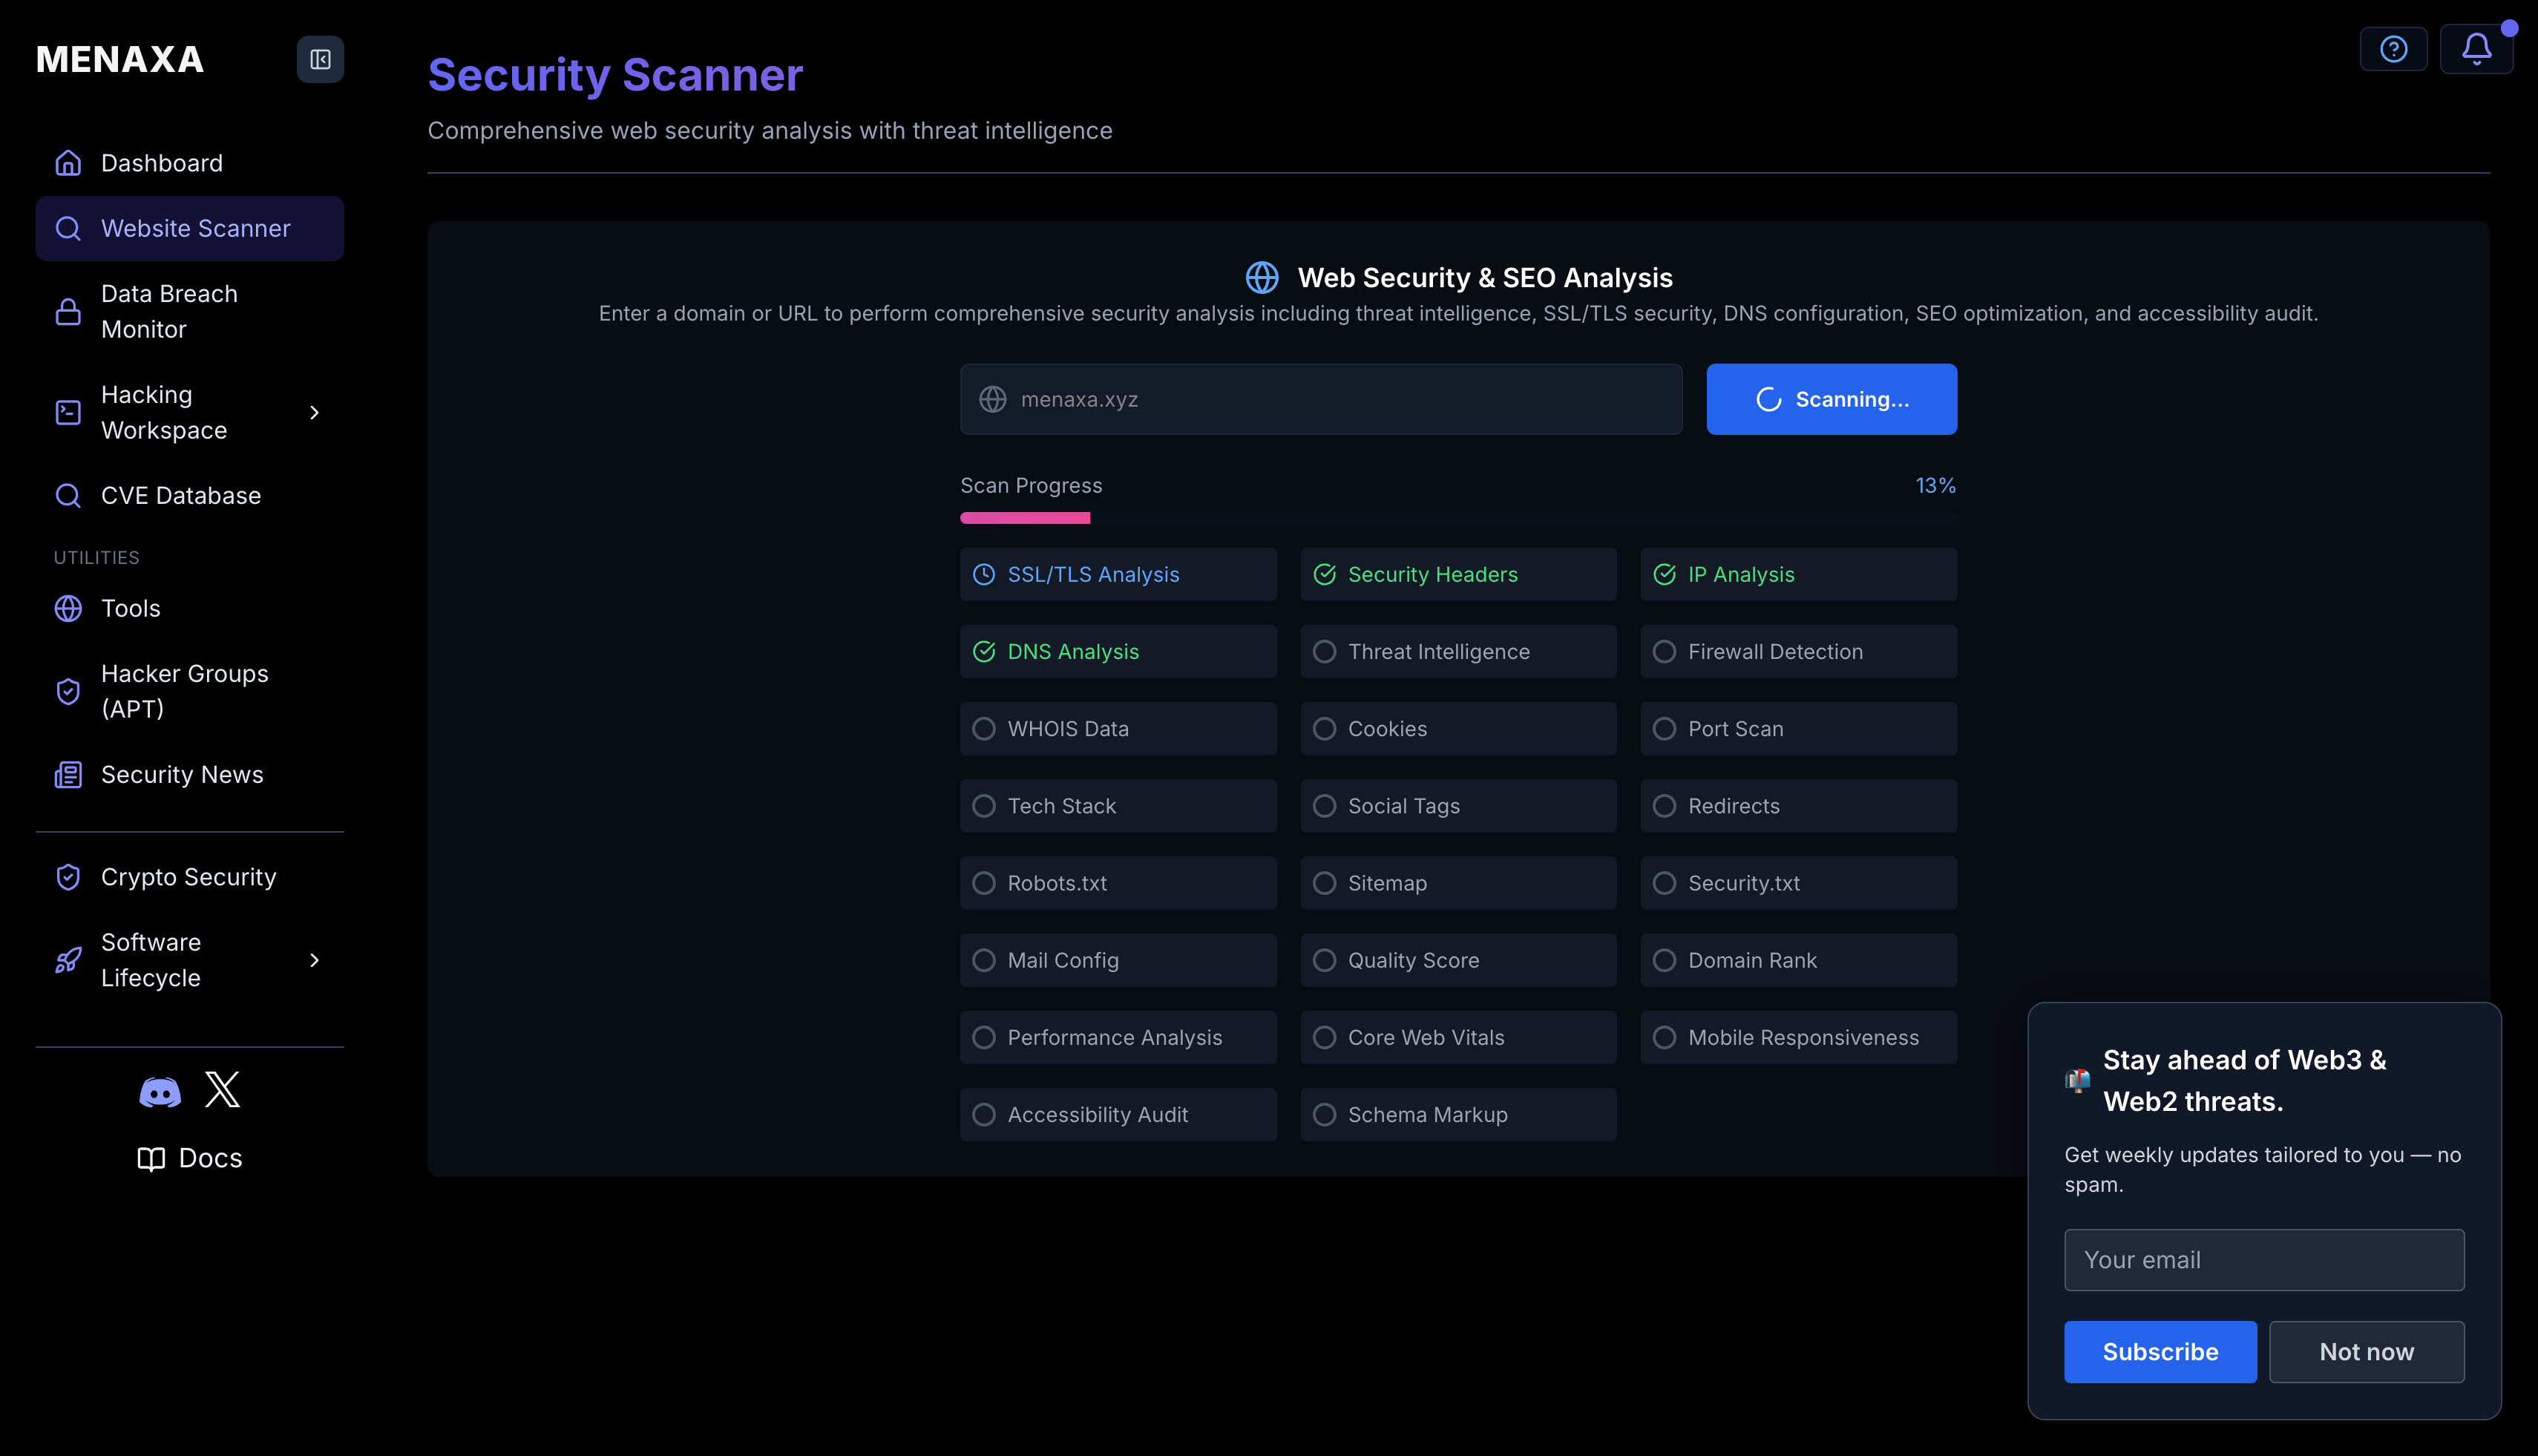2538x1456 pixels.
Task: Click the Security News newspaper icon
Action: [68, 775]
